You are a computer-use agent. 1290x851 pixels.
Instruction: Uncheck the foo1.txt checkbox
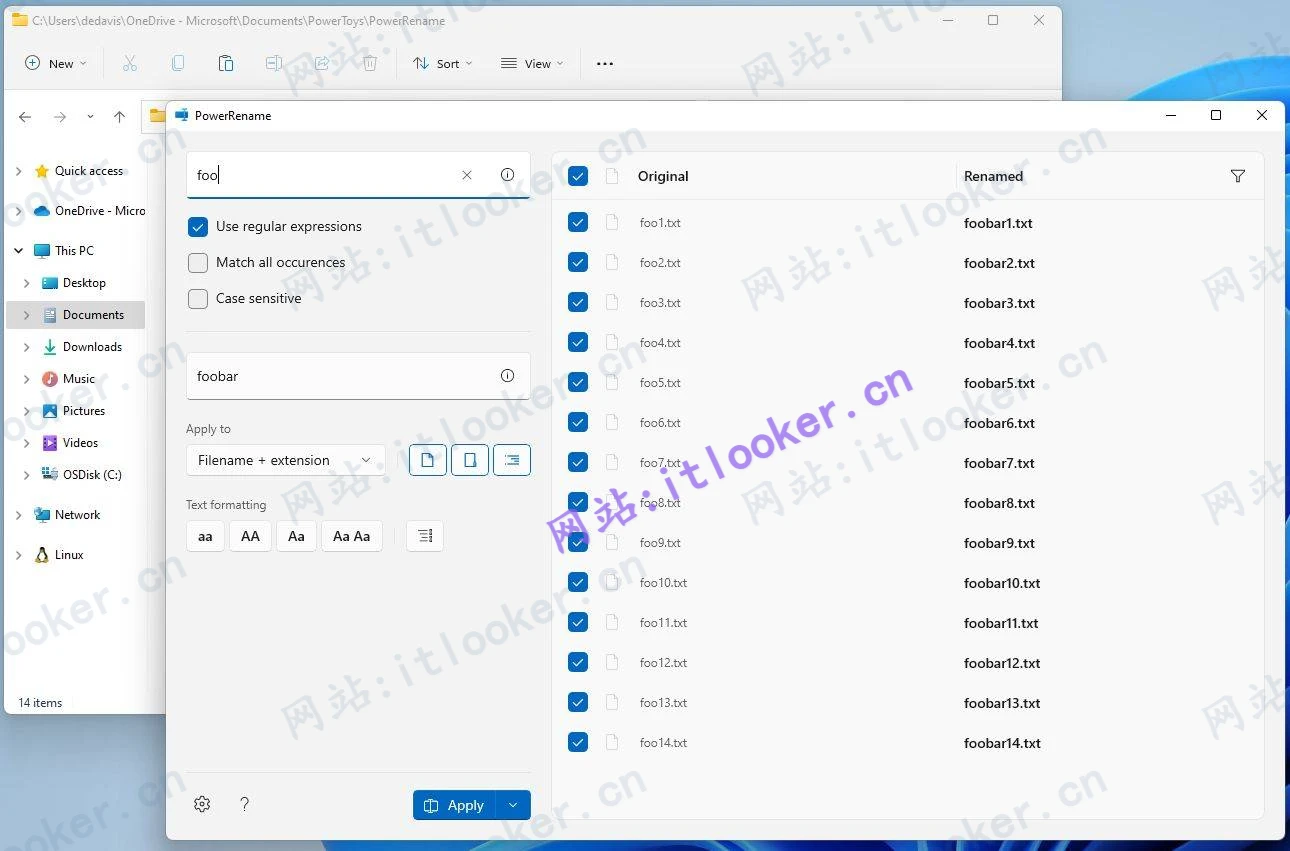(x=578, y=222)
